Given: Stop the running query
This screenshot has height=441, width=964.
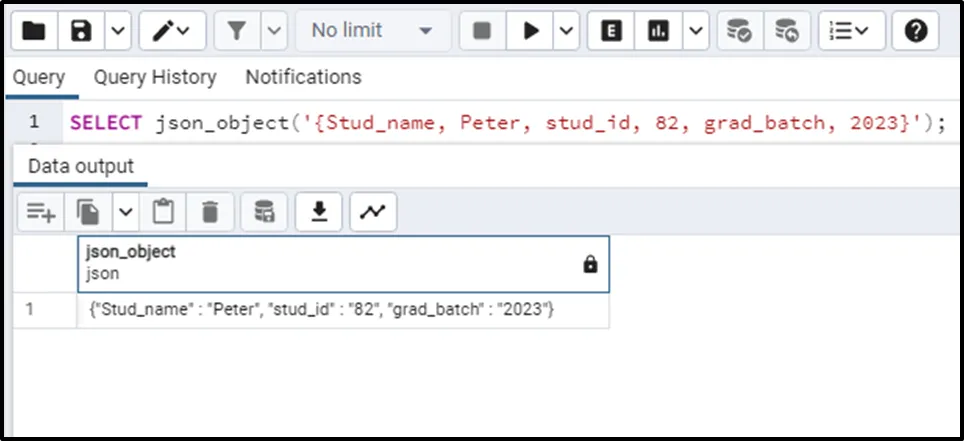Looking at the screenshot, I should (482, 31).
